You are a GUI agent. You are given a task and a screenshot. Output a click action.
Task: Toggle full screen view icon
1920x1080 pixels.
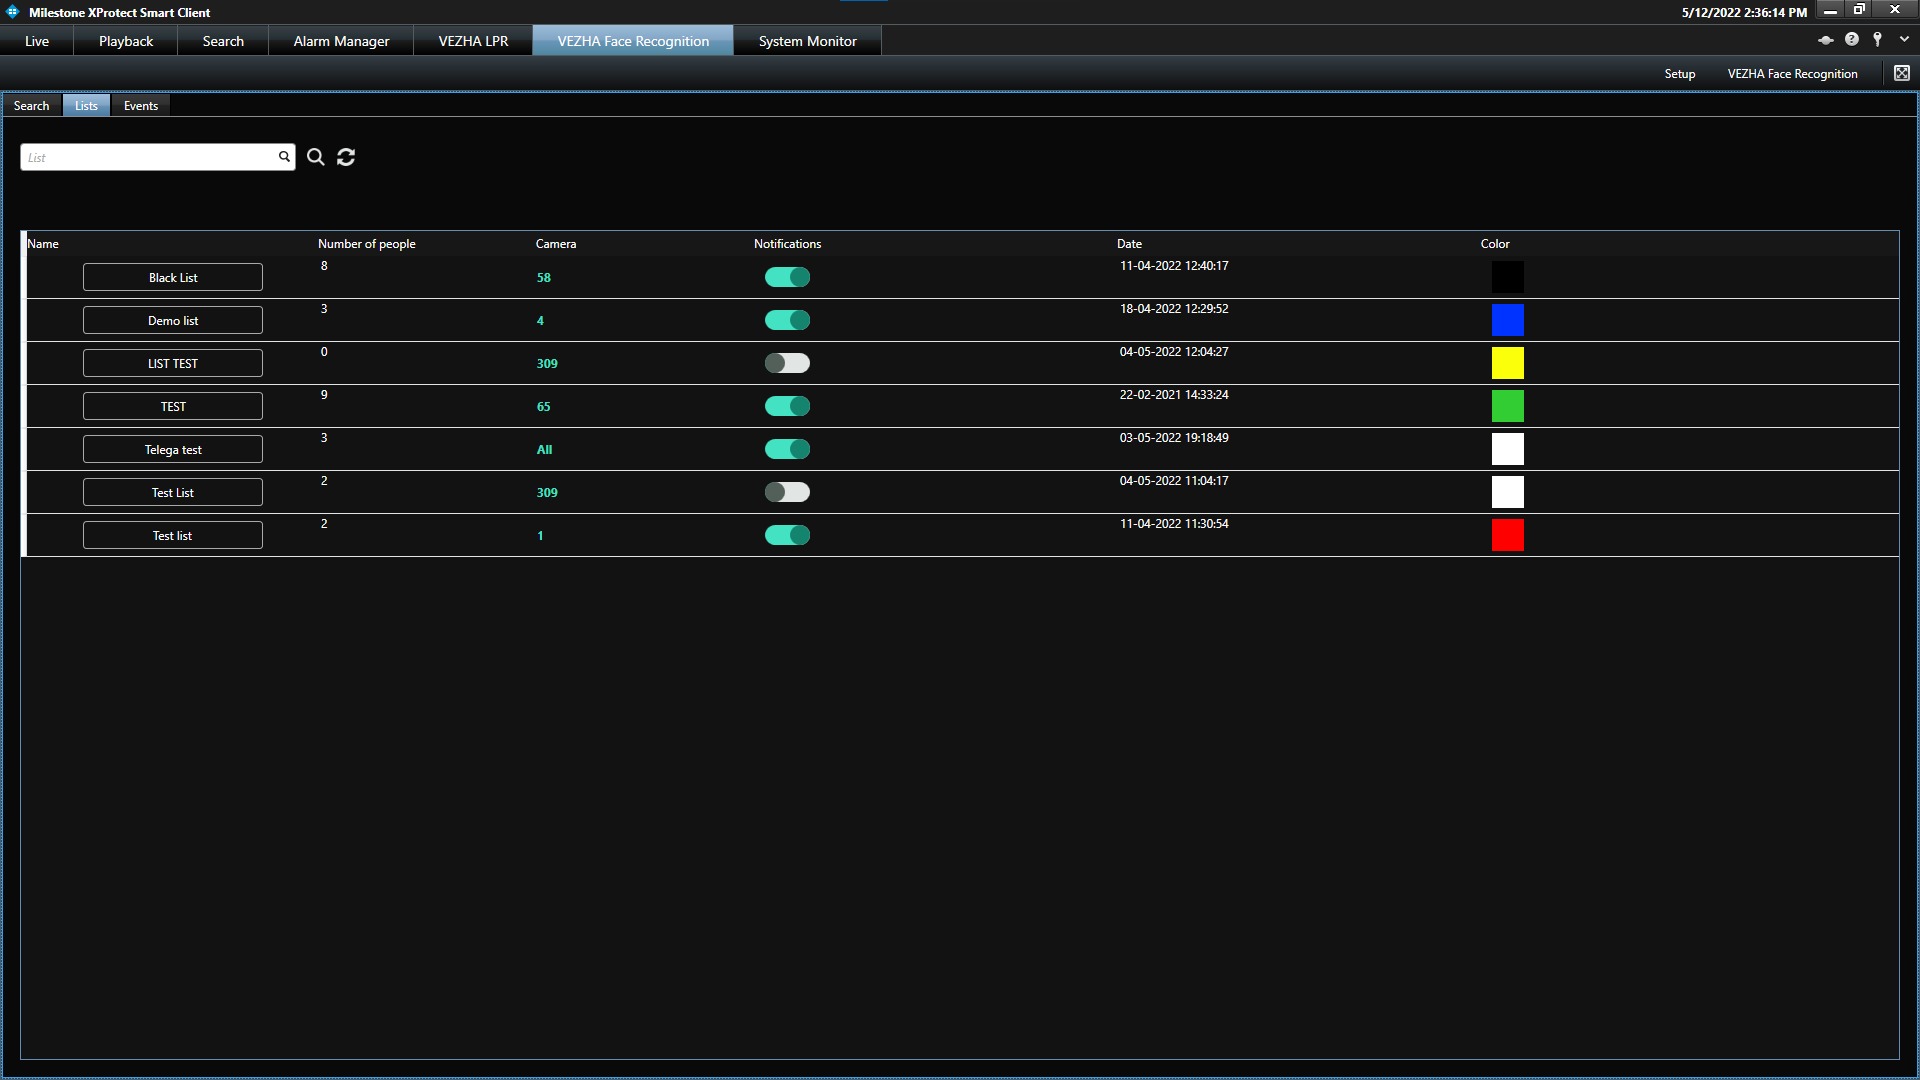(1902, 73)
